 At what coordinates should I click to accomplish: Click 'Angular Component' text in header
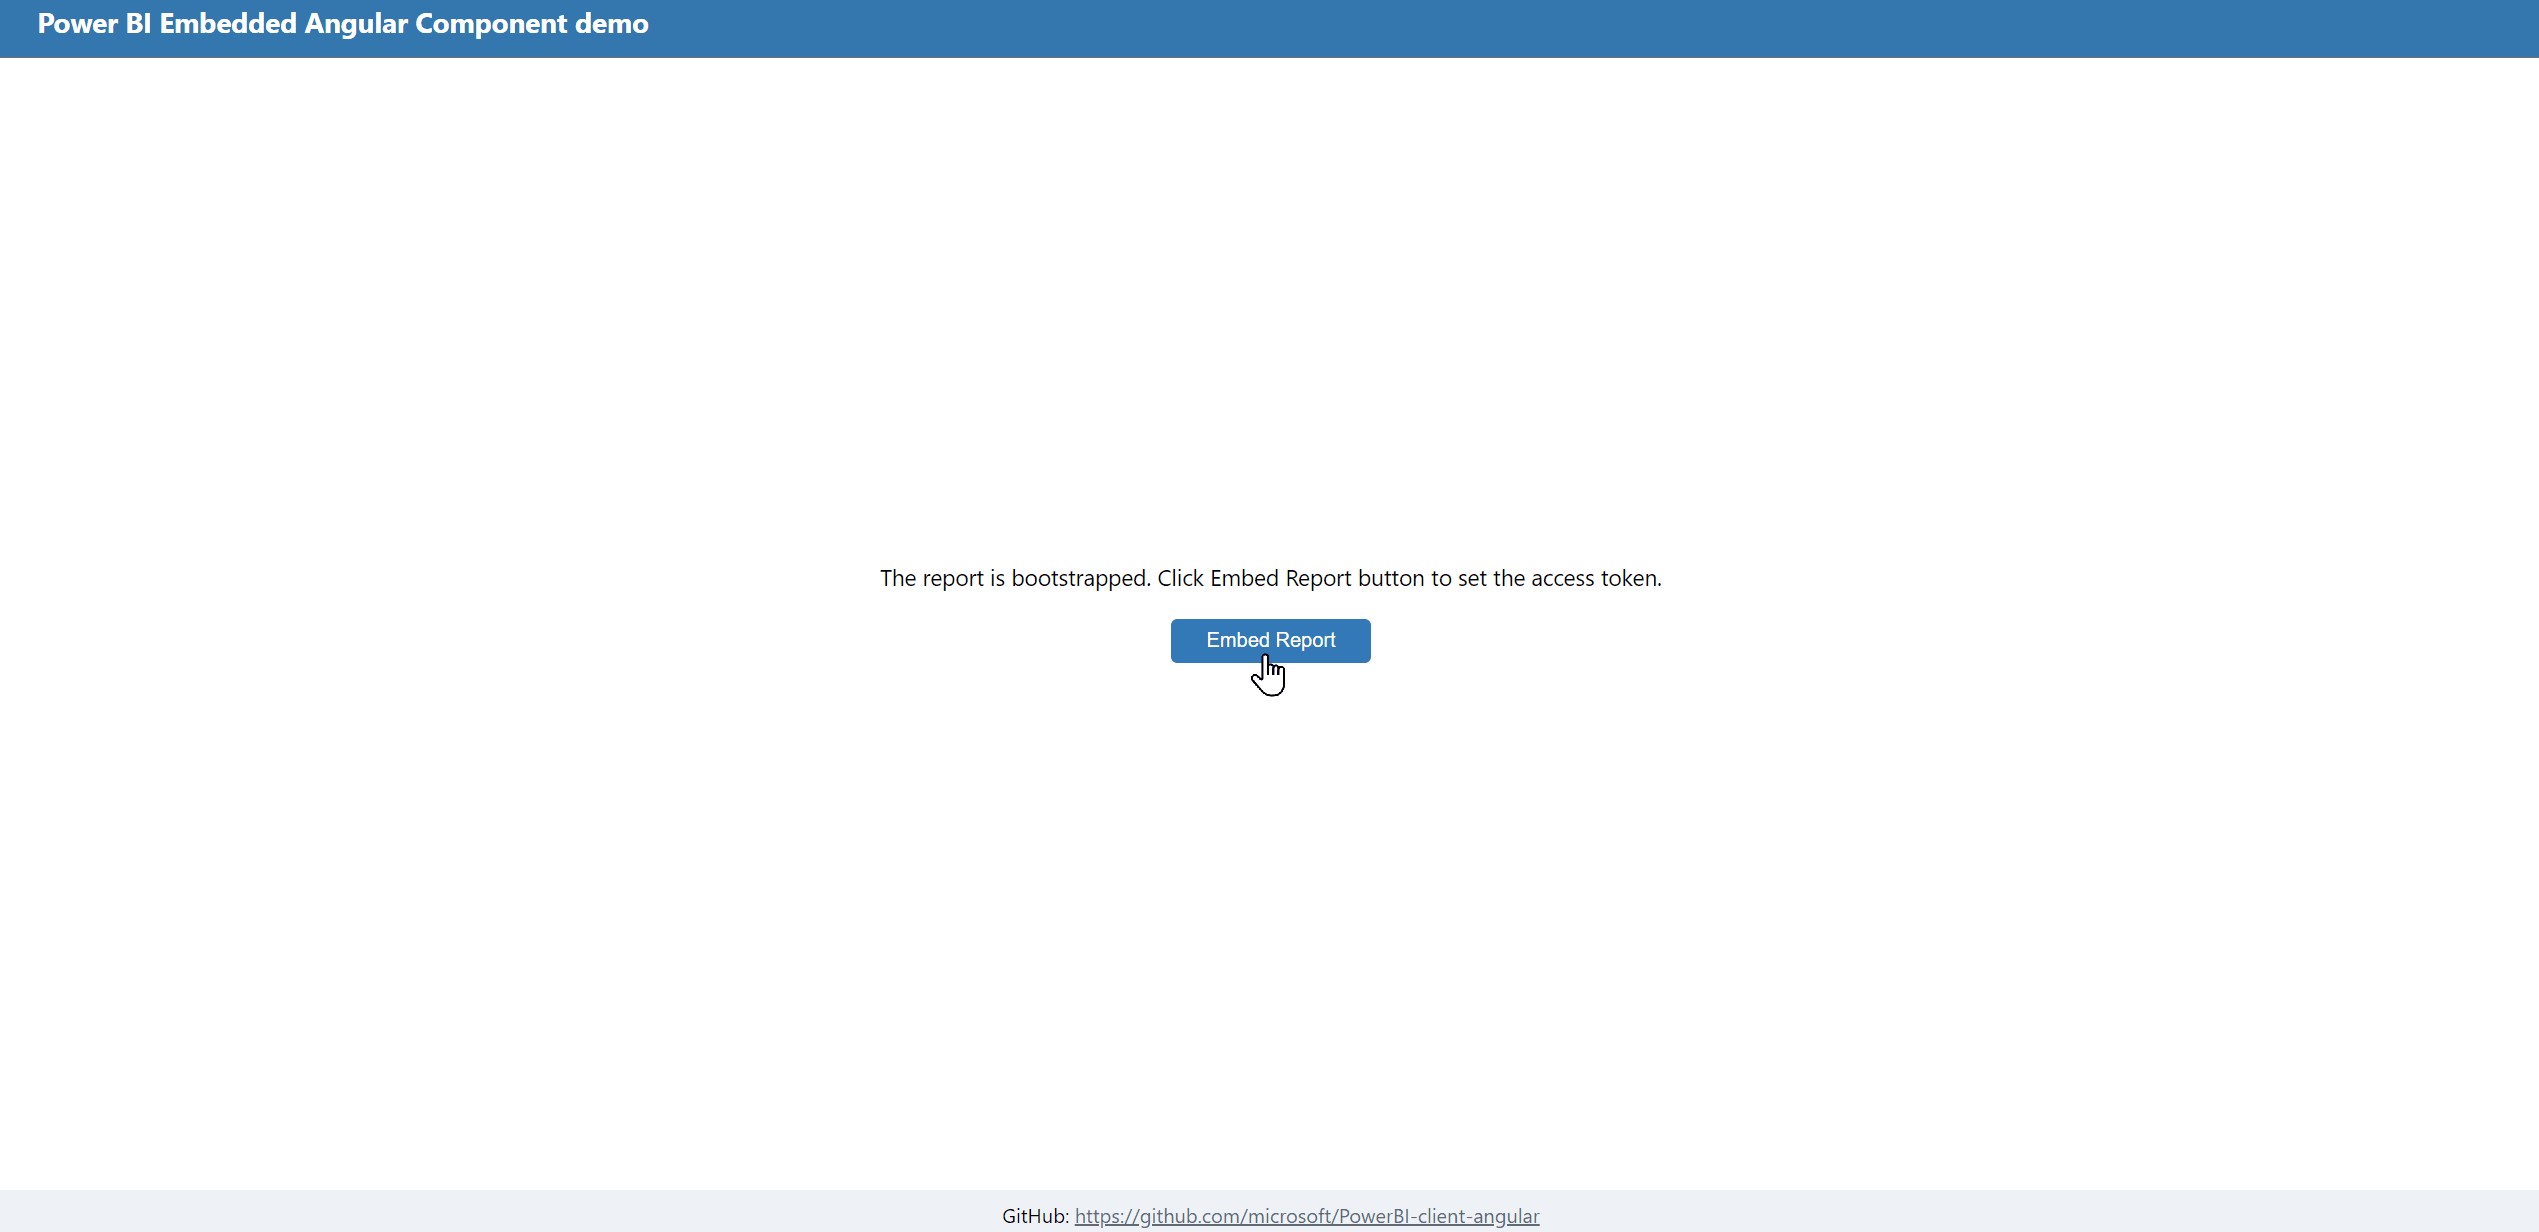[x=435, y=24]
